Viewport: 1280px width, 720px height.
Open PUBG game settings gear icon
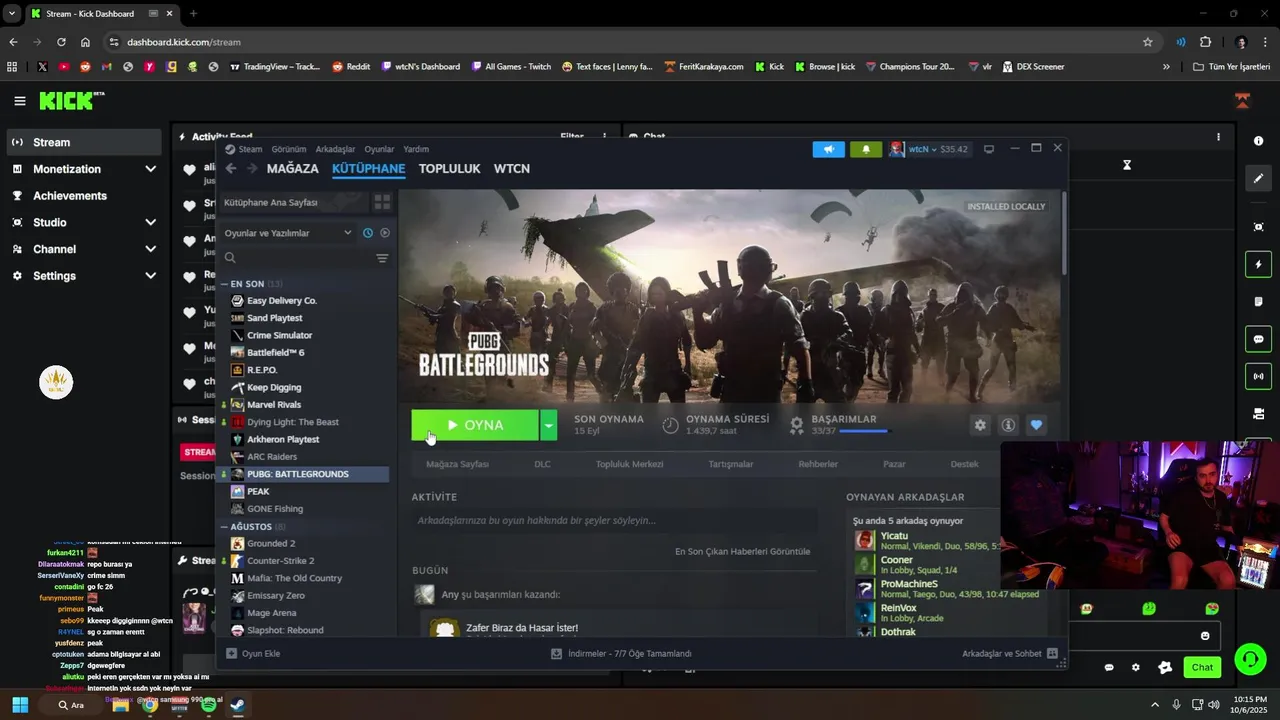pyautogui.click(x=980, y=425)
